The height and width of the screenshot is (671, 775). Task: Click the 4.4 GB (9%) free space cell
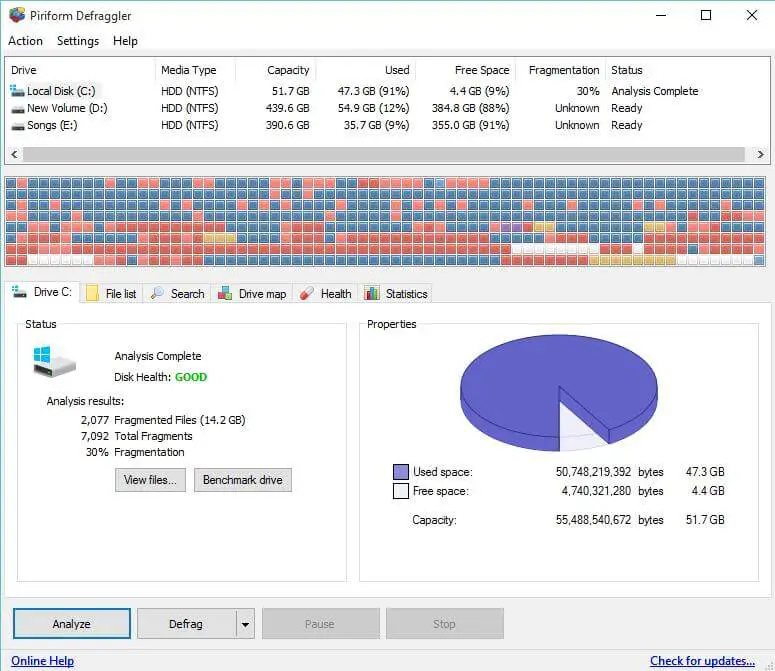(x=479, y=91)
